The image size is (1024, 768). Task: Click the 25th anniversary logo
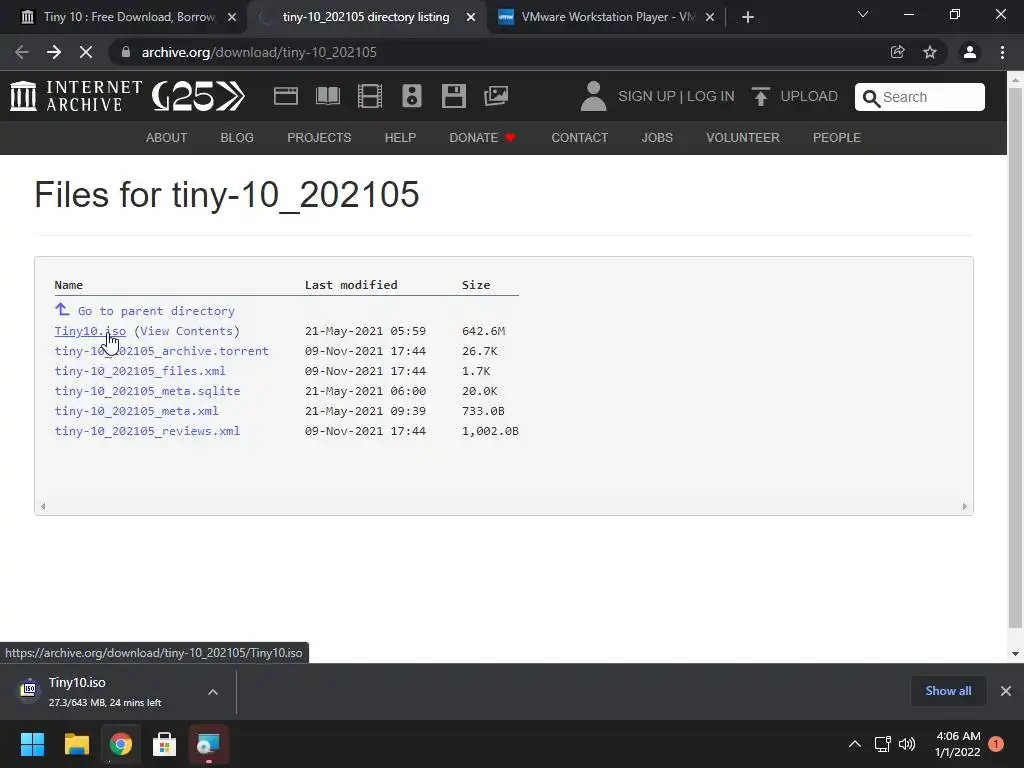click(x=199, y=96)
